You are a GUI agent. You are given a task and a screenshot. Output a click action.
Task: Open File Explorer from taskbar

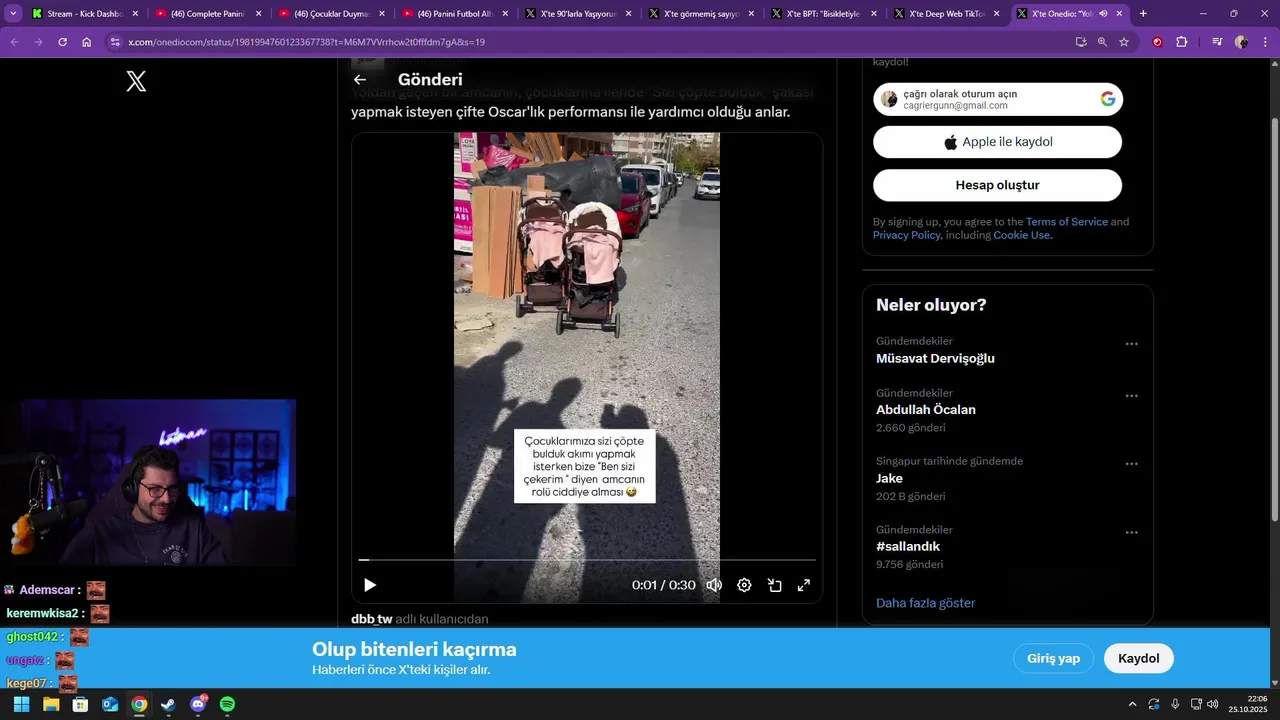(51, 704)
